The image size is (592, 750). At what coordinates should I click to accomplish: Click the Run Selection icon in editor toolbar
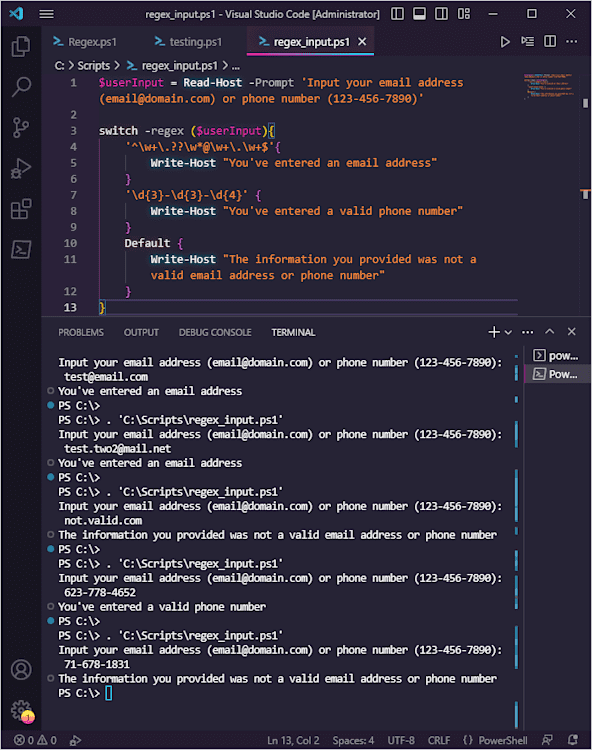(527, 42)
